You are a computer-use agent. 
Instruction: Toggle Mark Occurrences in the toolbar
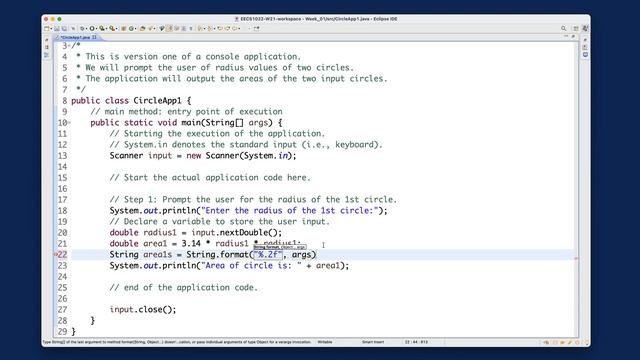169,29
